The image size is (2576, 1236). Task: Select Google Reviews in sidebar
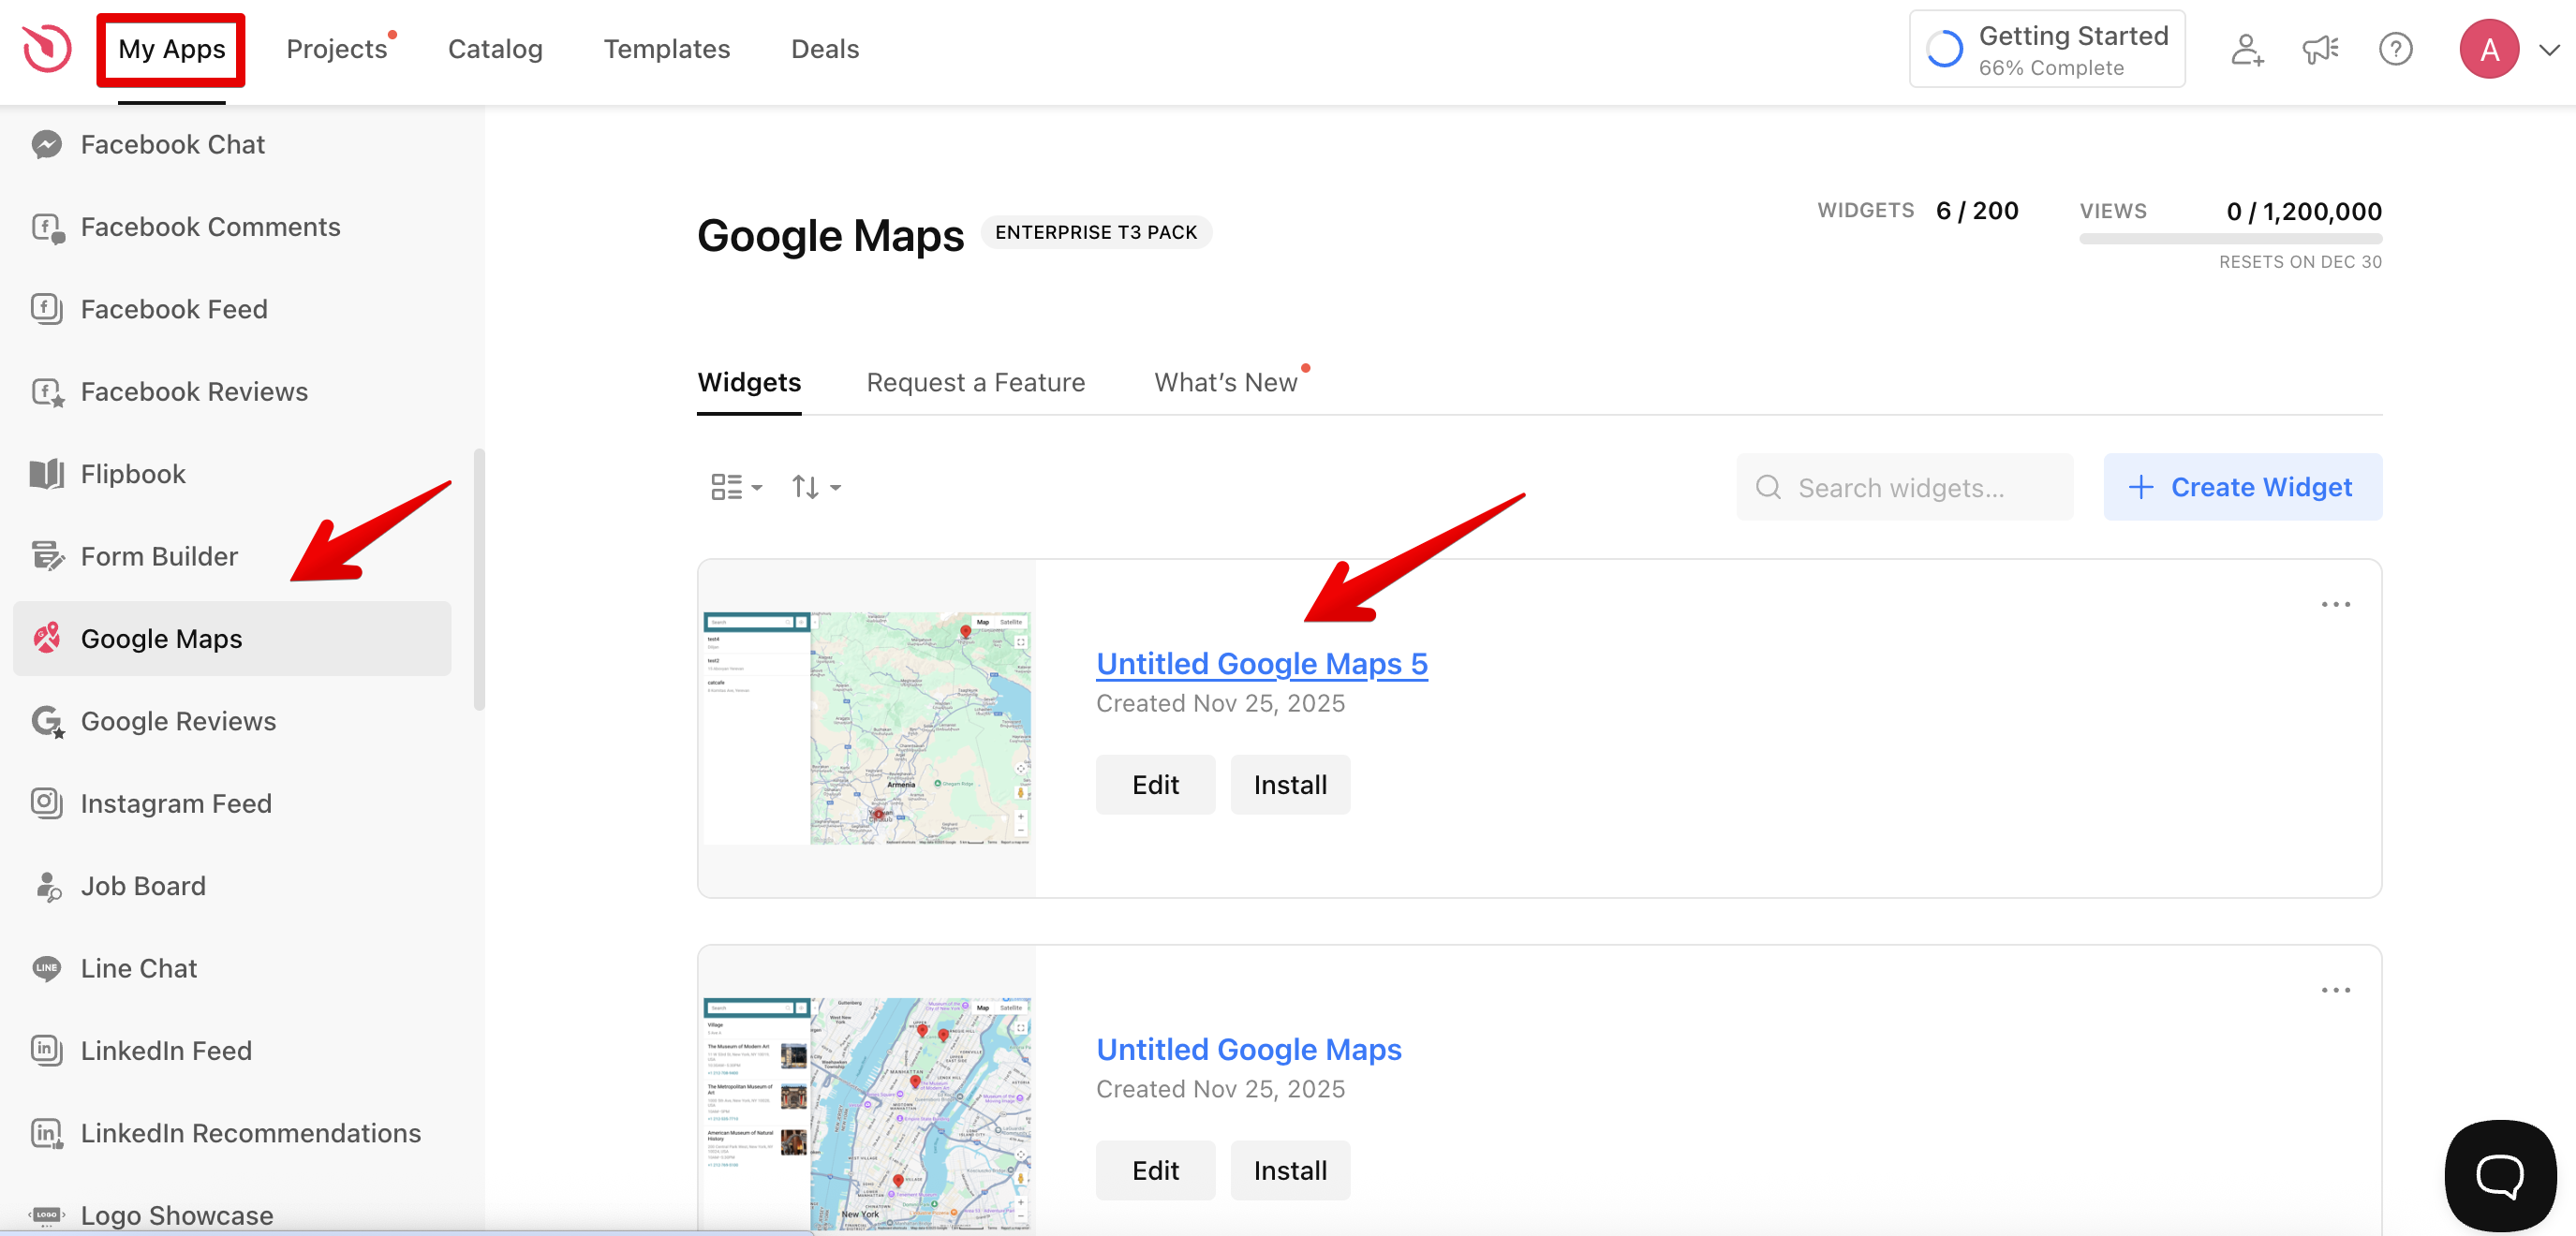[178, 721]
